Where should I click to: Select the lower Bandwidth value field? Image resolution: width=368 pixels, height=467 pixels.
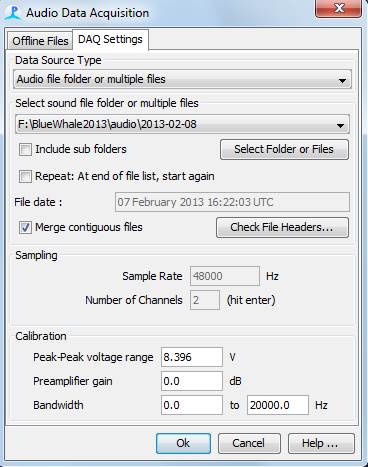192,405
